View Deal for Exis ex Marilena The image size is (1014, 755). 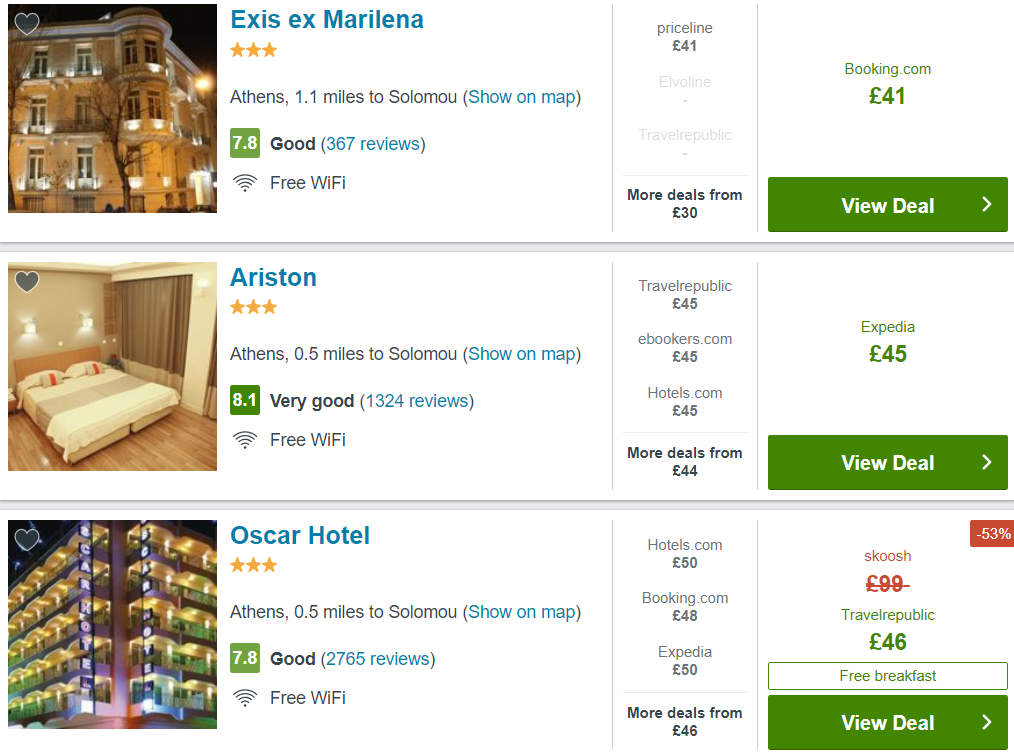887,205
